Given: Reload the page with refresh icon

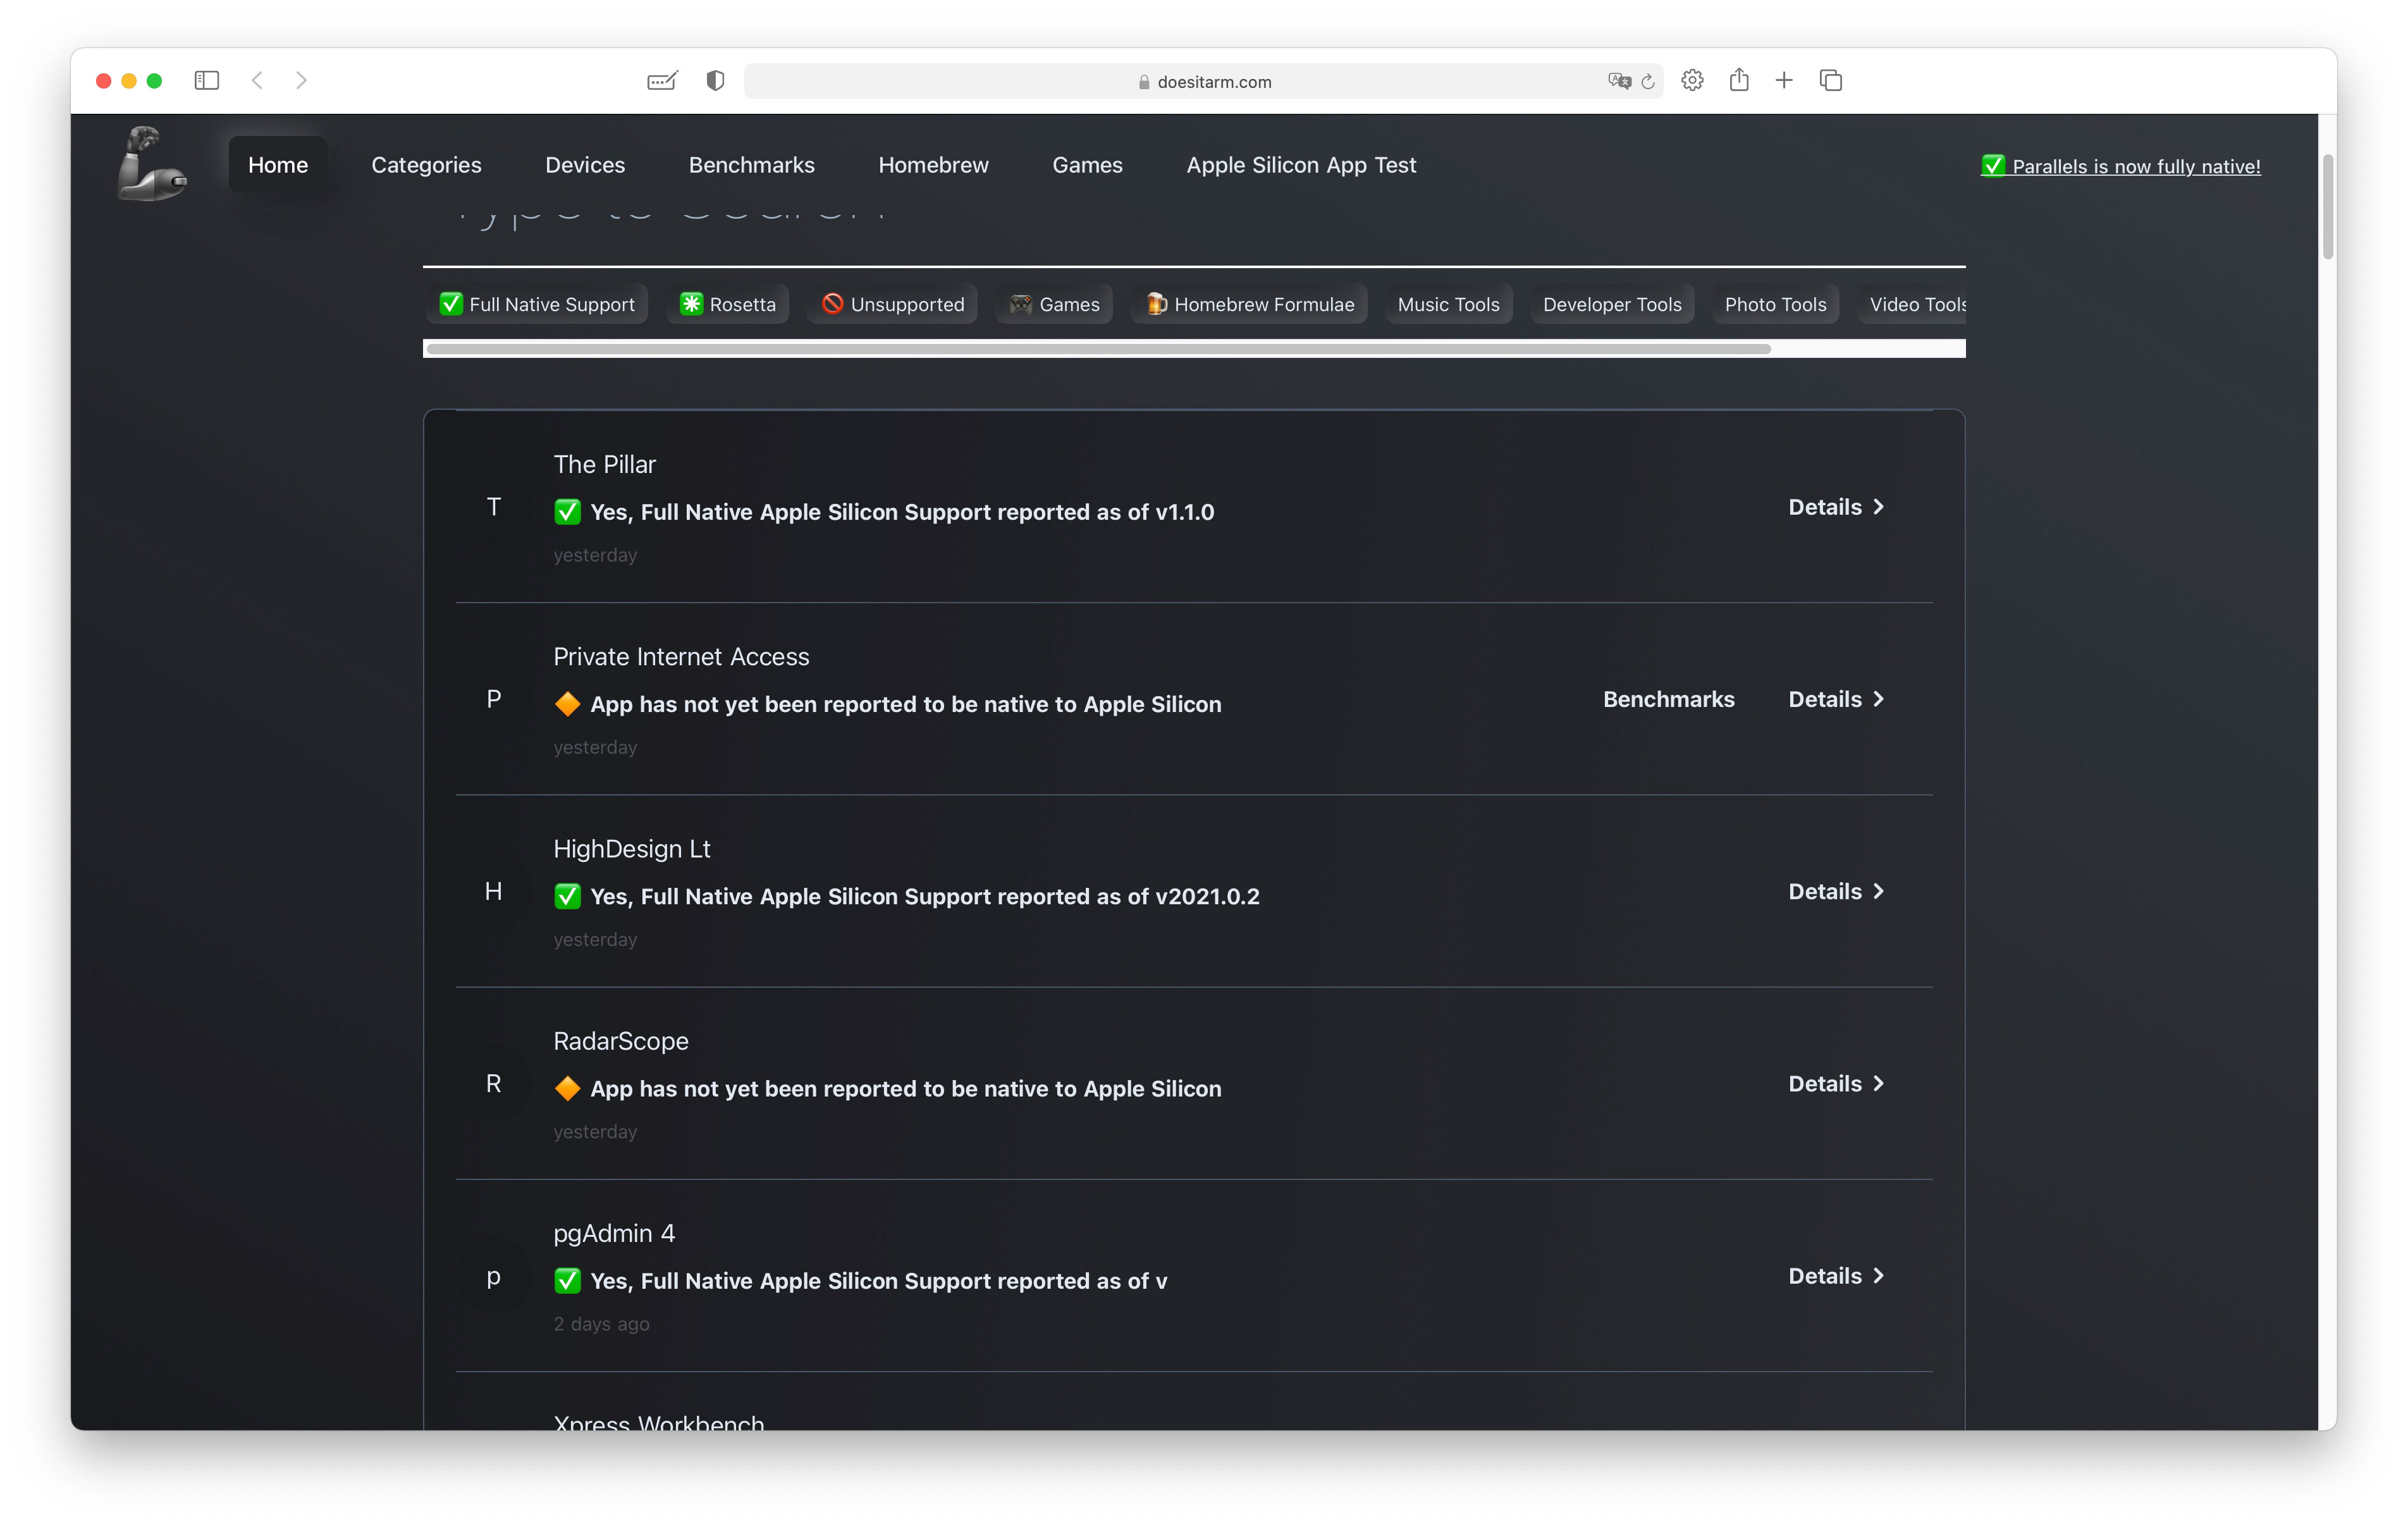Looking at the screenshot, I should coord(1648,81).
